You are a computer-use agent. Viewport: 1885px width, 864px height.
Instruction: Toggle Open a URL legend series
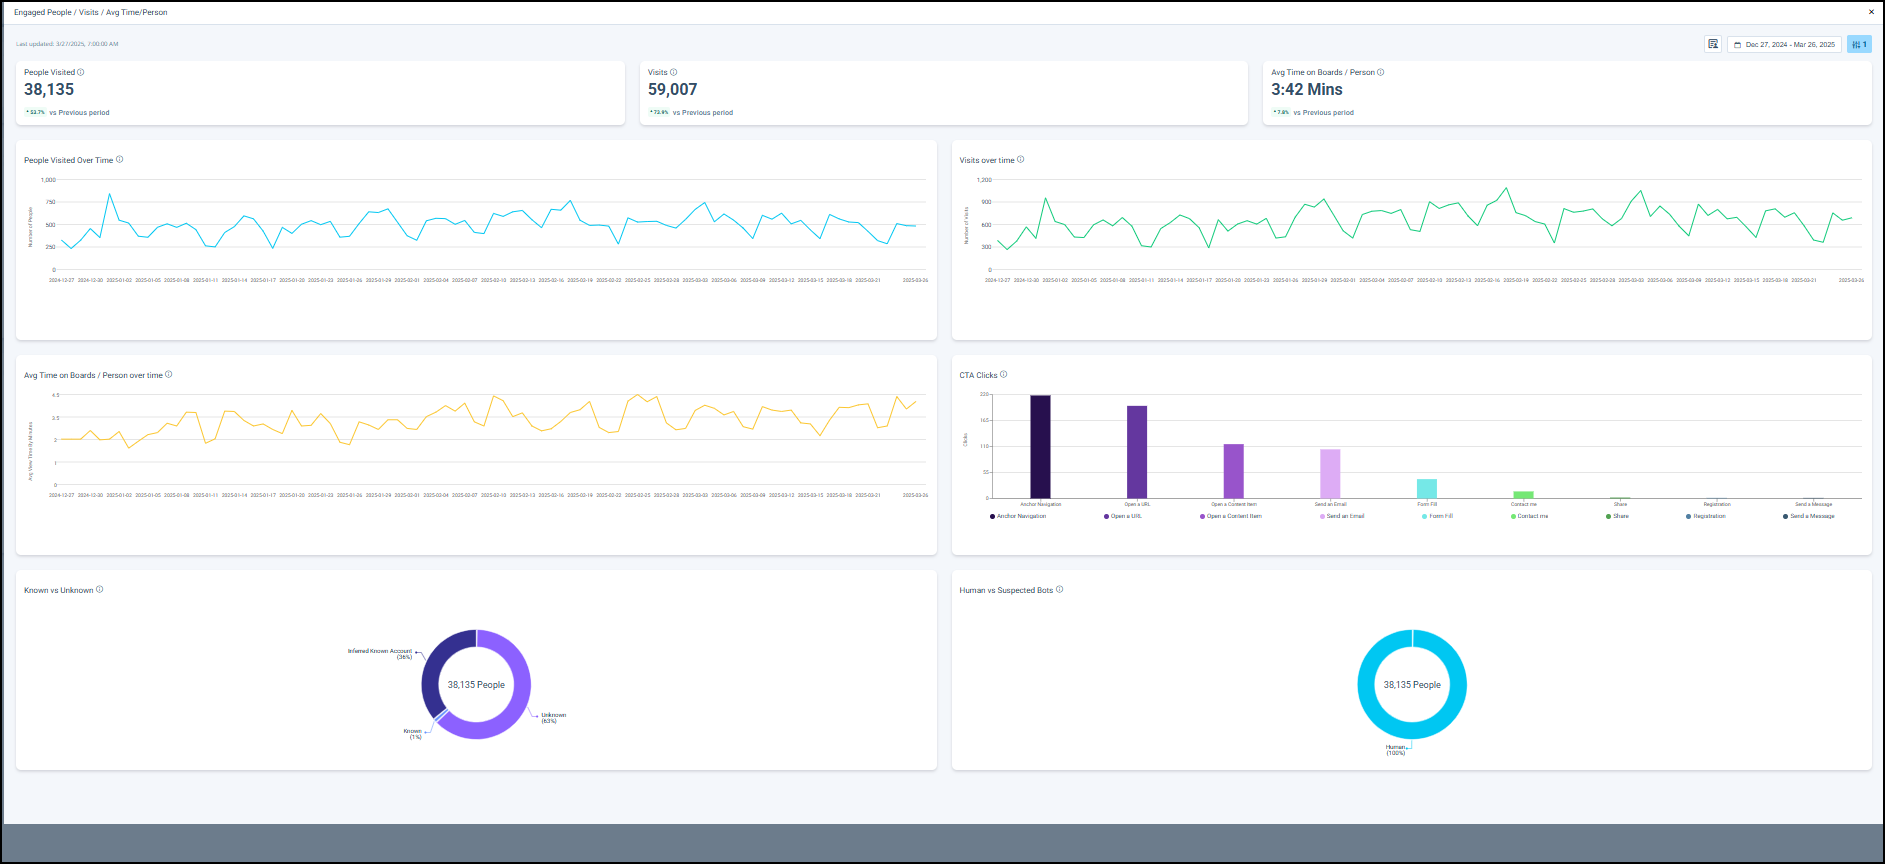1125,516
